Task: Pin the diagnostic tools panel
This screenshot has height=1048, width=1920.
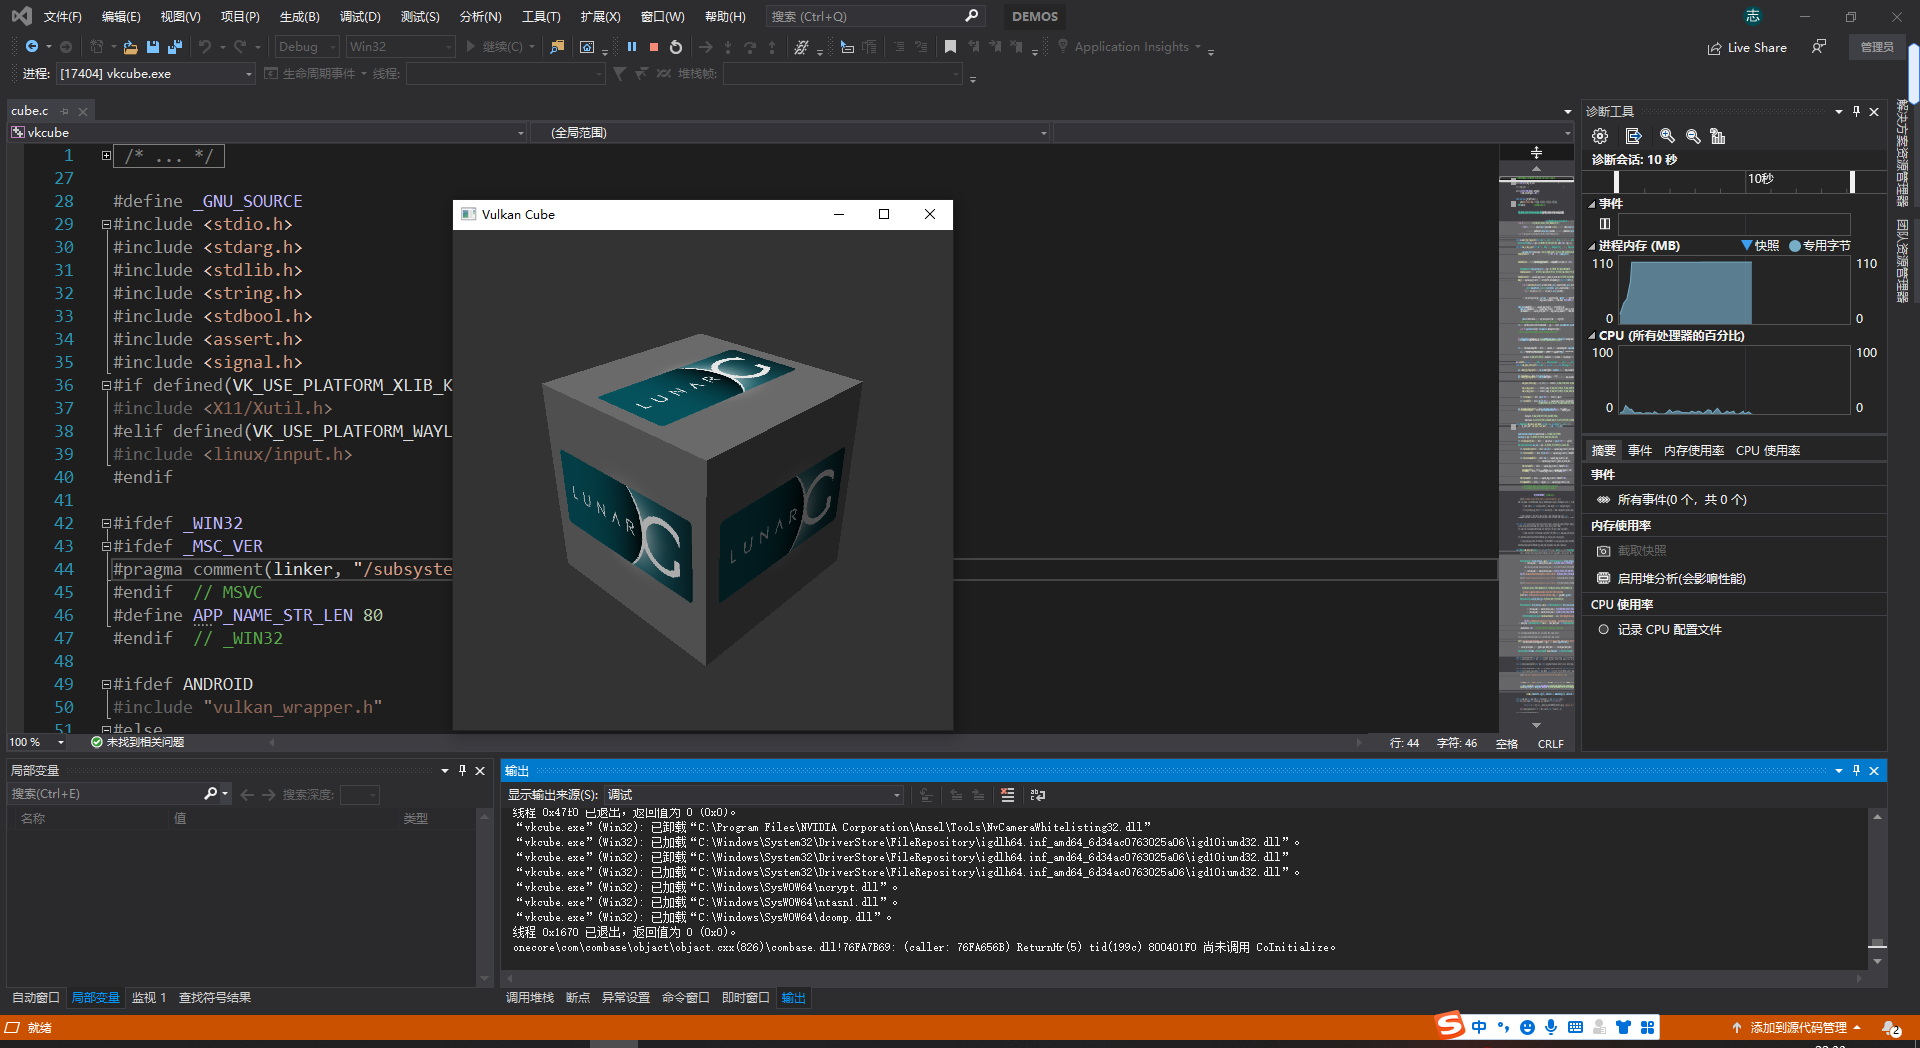Action: [1856, 111]
